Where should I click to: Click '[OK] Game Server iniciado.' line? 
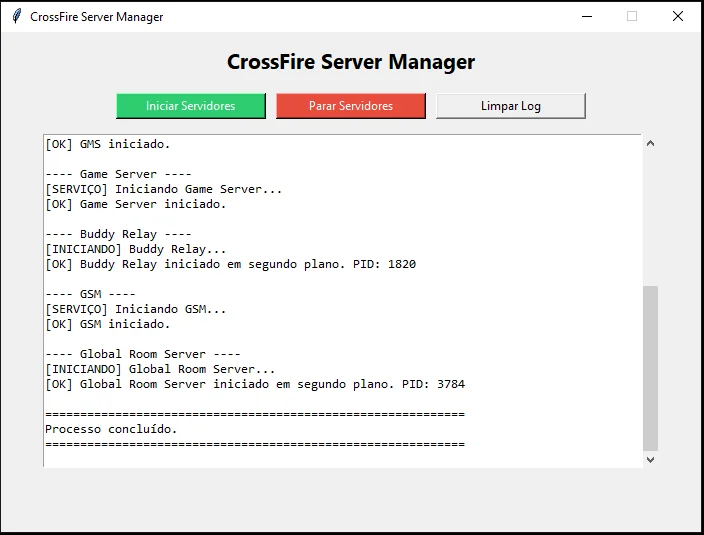136,204
